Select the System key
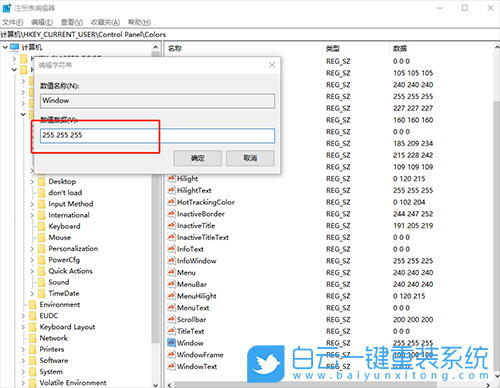 coord(51,372)
